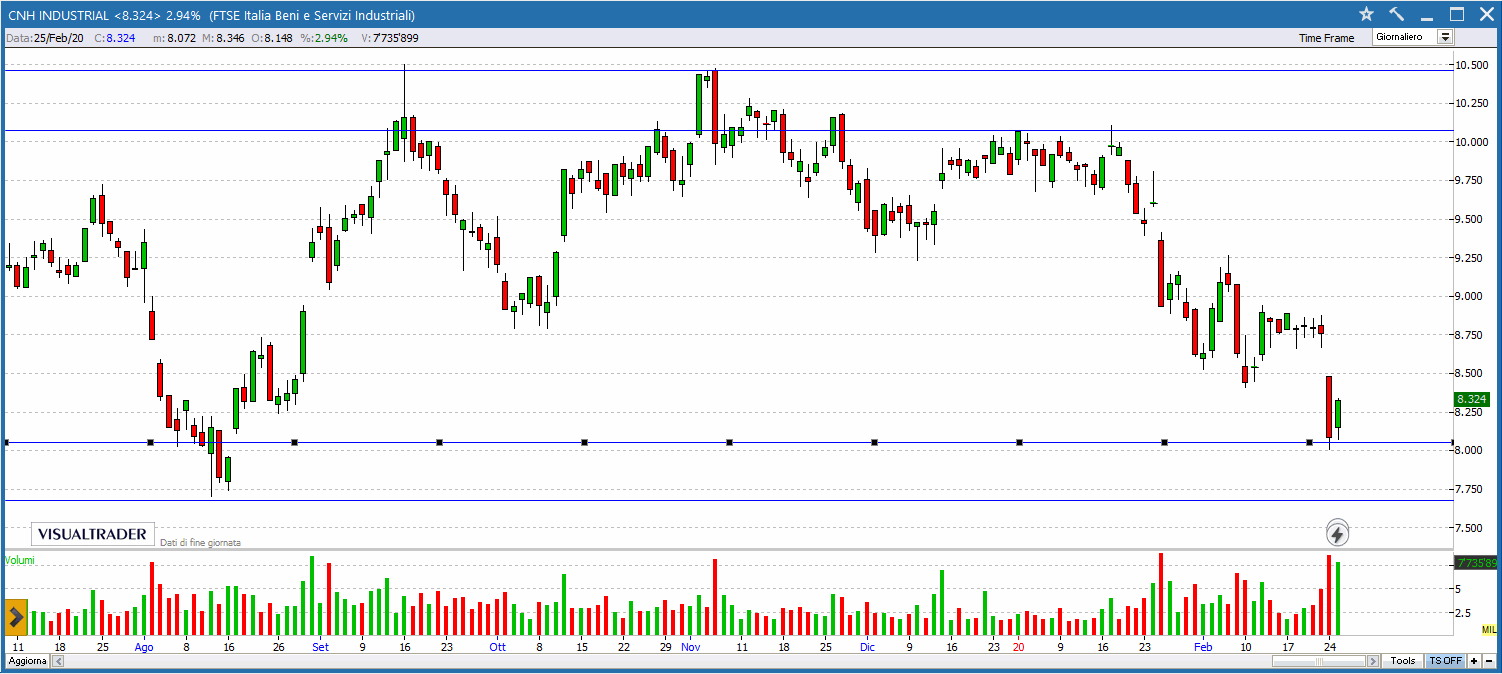Click the Set month label on time axis
1502x674 pixels.
click(x=320, y=647)
